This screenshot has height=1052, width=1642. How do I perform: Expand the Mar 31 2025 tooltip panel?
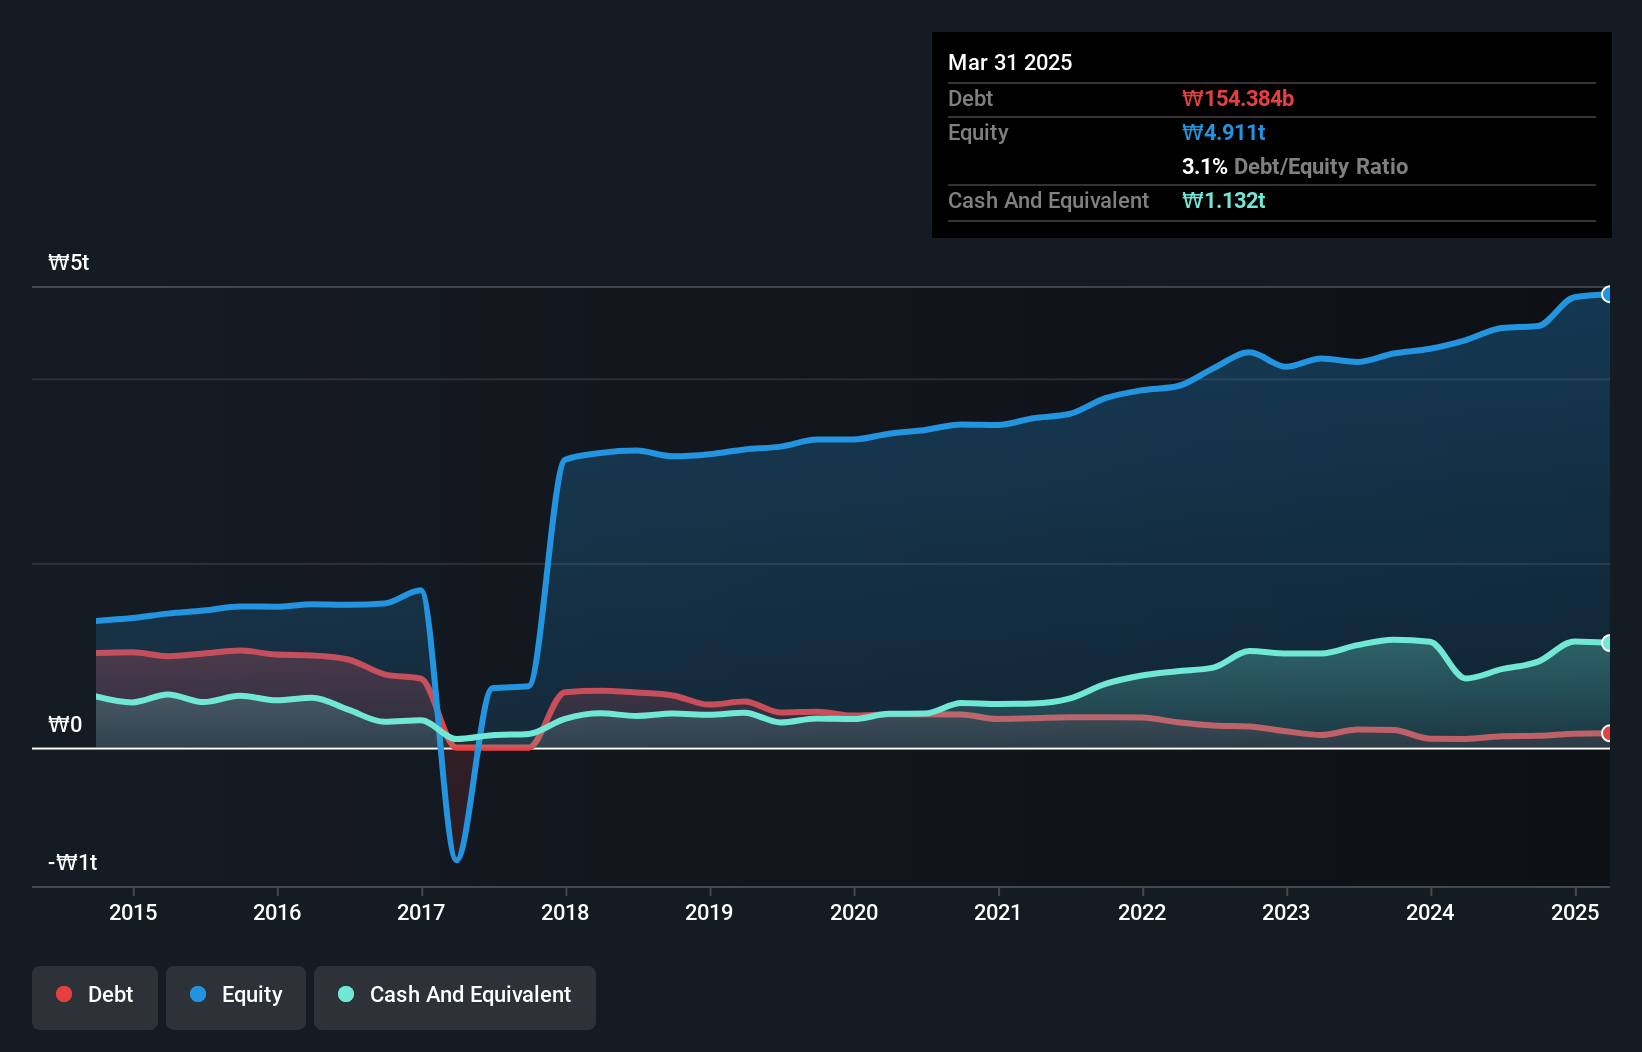pyautogui.click(x=1009, y=62)
